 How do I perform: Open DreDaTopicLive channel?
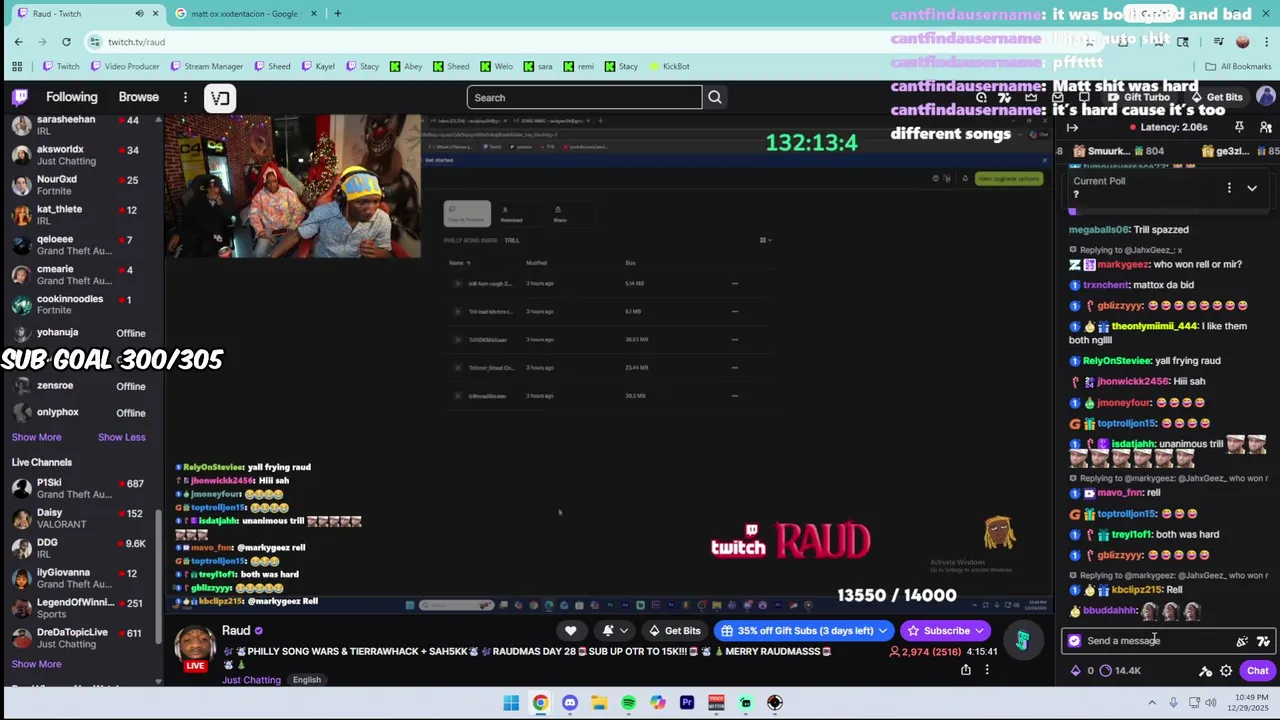coord(81,638)
